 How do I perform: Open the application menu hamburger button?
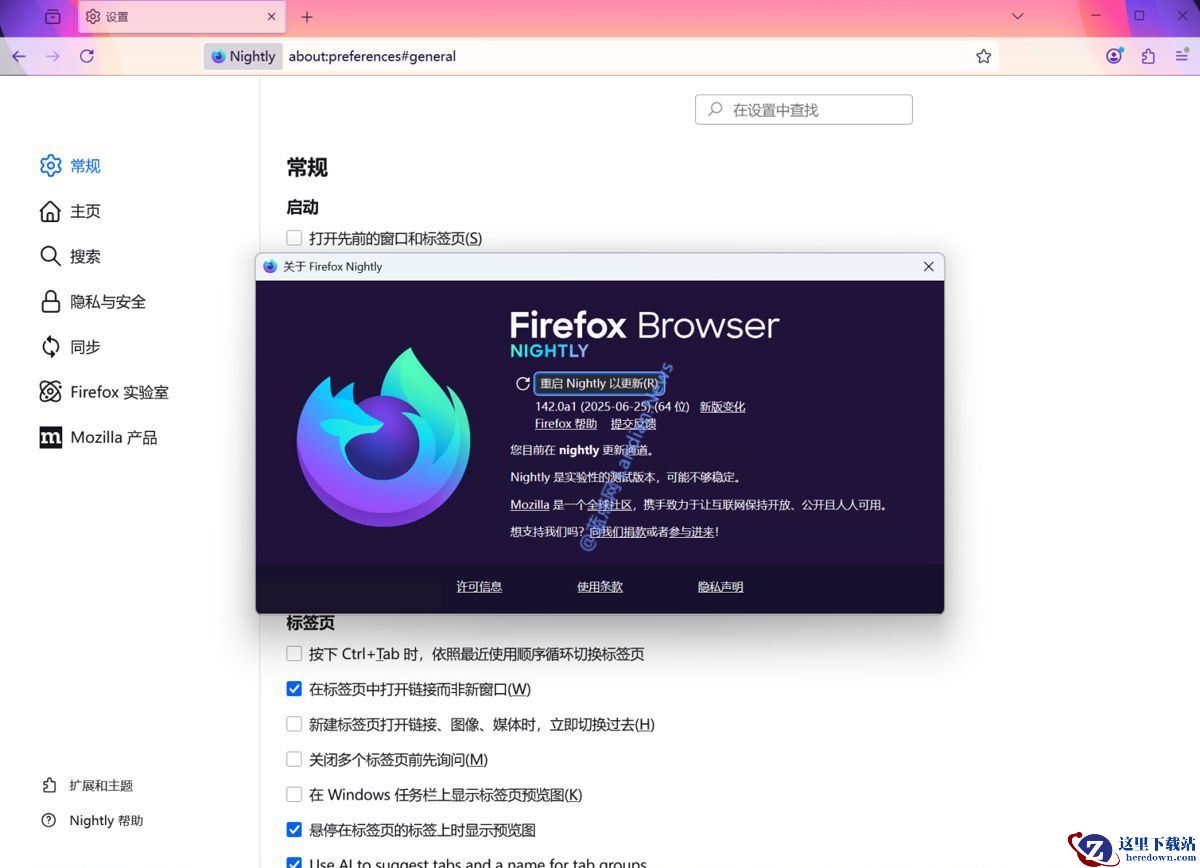[x=1181, y=56]
